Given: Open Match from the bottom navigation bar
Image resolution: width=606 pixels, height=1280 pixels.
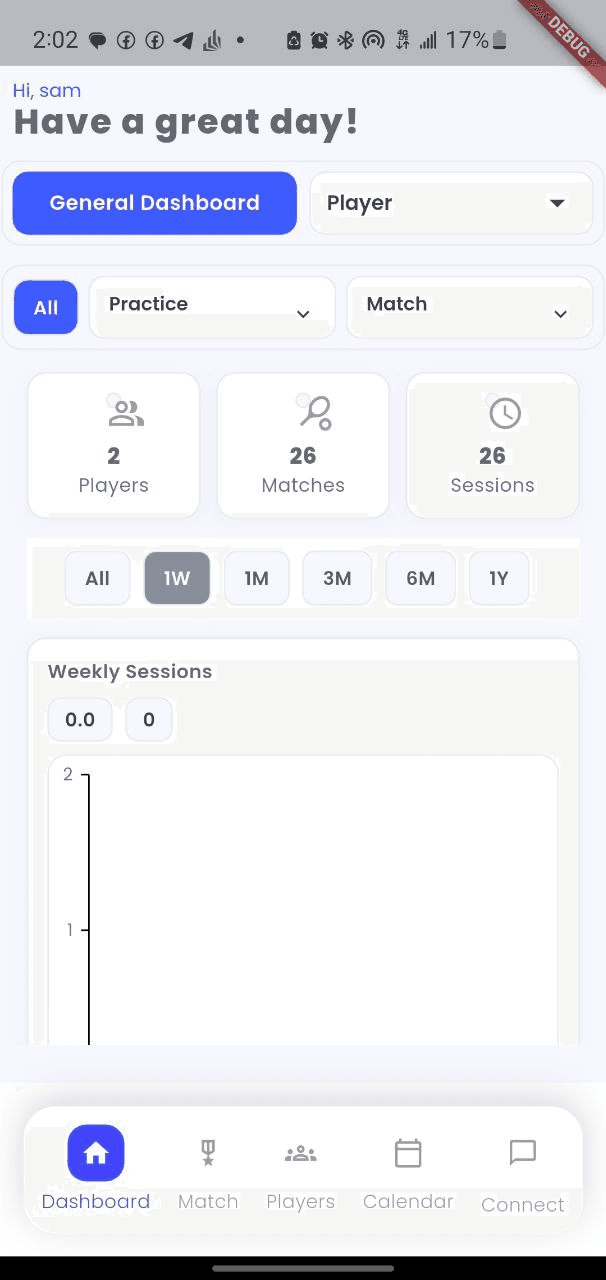Looking at the screenshot, I should (207, 1152).
